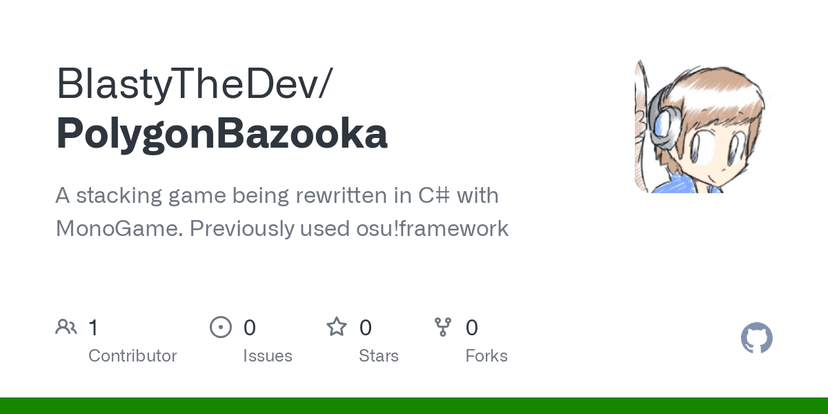Select the Contributor label text
Image resolution: width=828 pixels, height=414 pixels.
(132, 356)
